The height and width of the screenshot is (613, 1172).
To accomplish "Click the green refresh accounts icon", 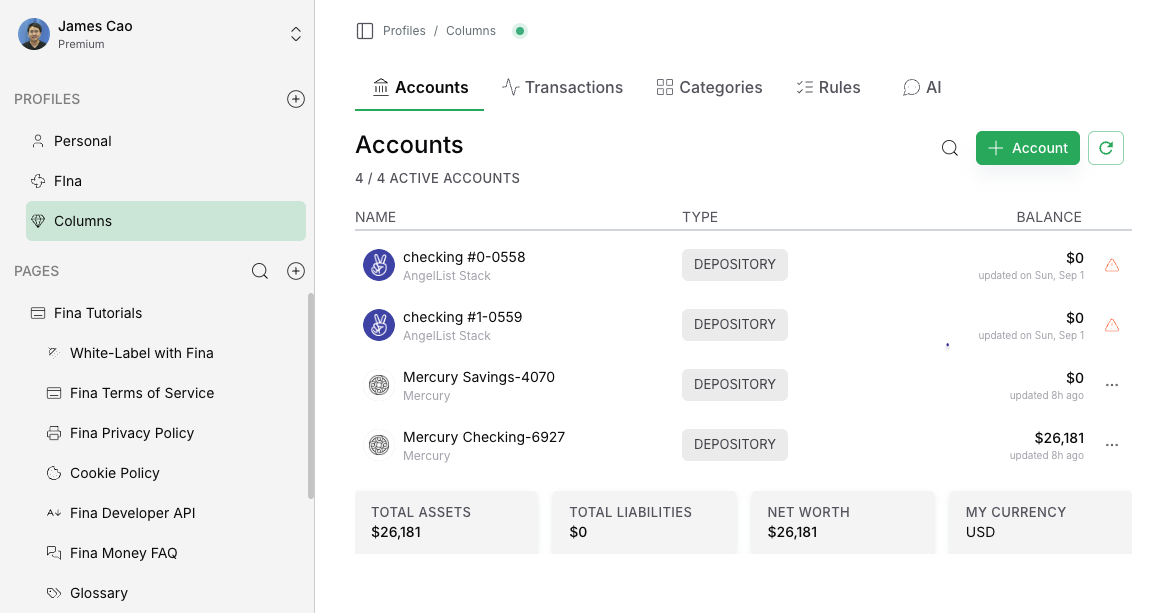I will click(x=1105, y=148).
